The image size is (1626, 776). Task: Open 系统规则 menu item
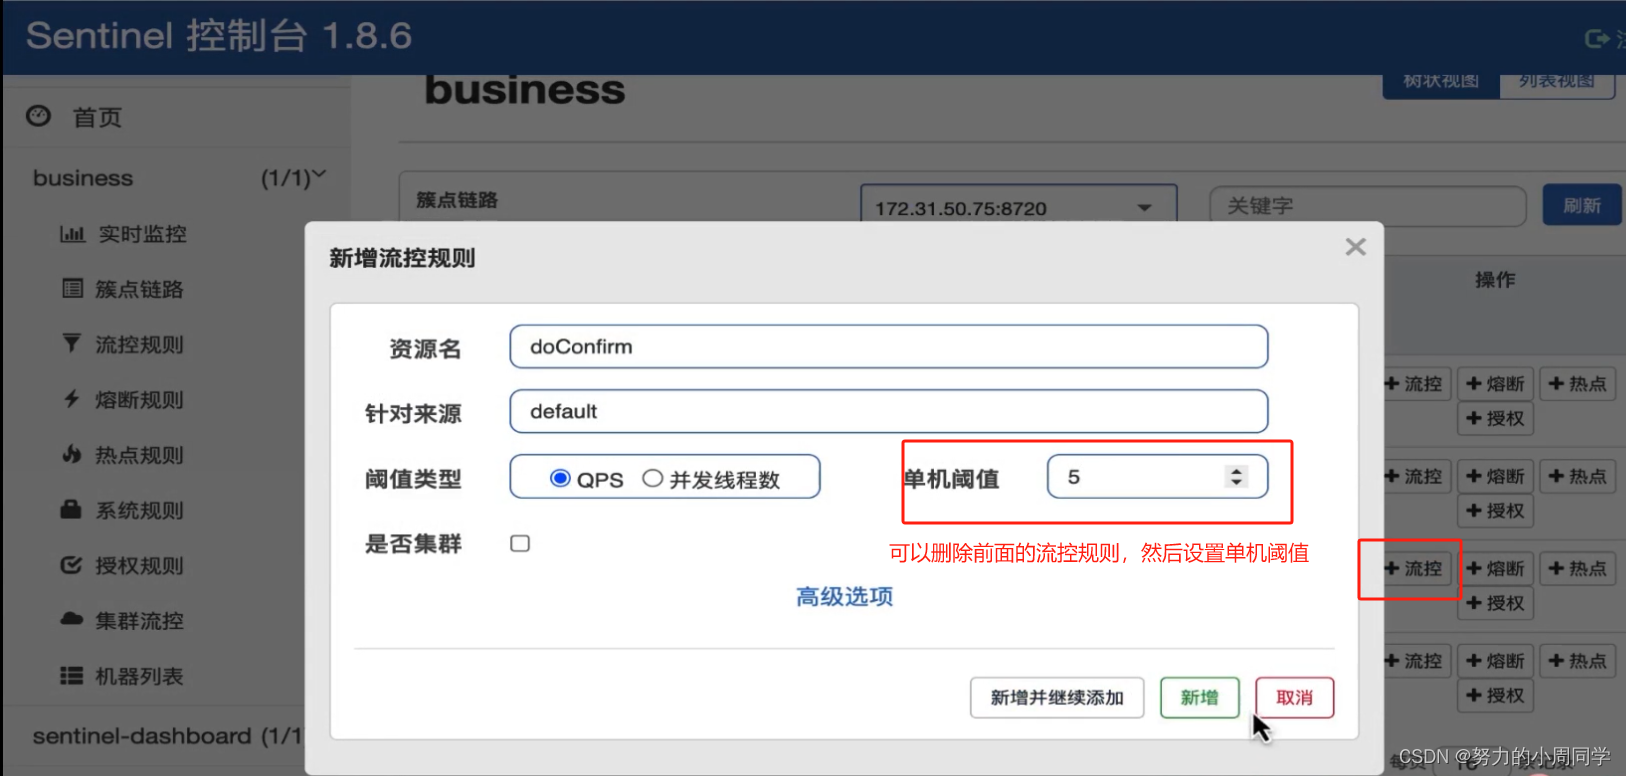pyautogui.click(x=139, y=510)
